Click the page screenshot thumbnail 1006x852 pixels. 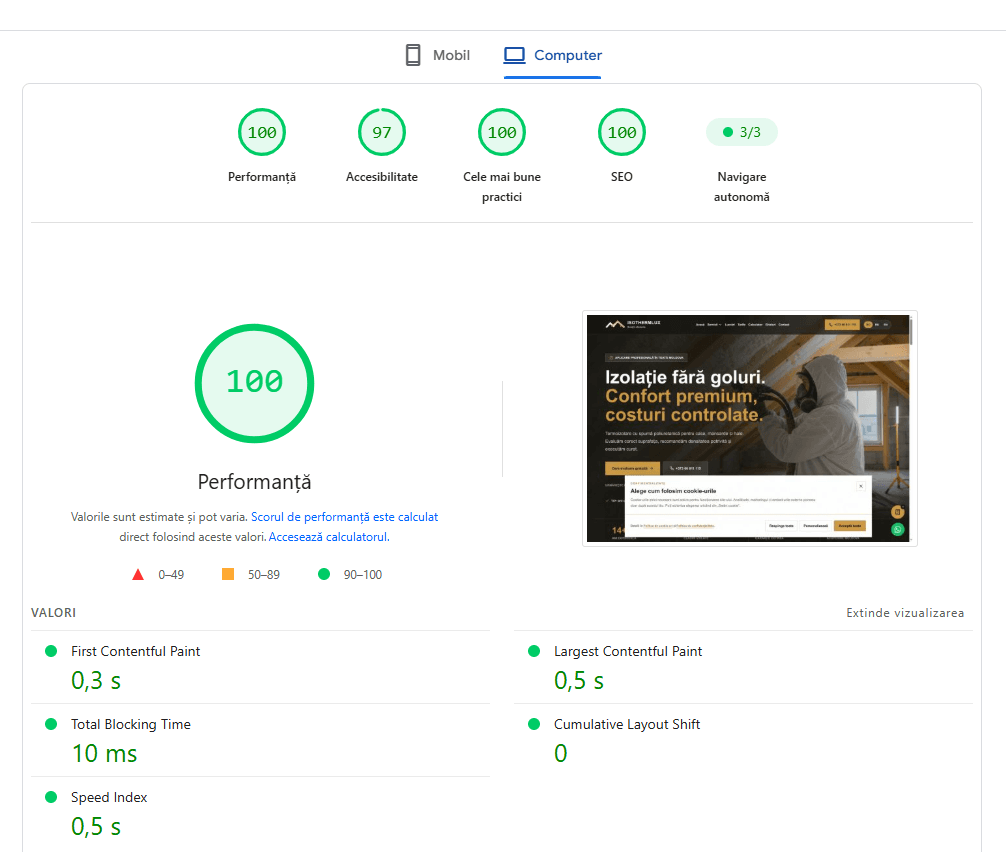pyautogui.click(x=749, y=429)
